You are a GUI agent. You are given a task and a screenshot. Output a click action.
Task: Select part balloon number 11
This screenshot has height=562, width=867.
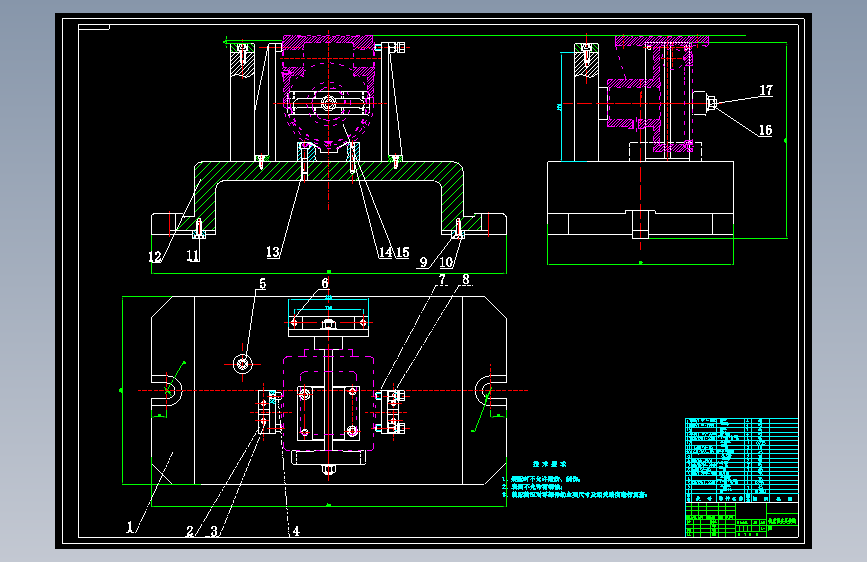(192, 256)
